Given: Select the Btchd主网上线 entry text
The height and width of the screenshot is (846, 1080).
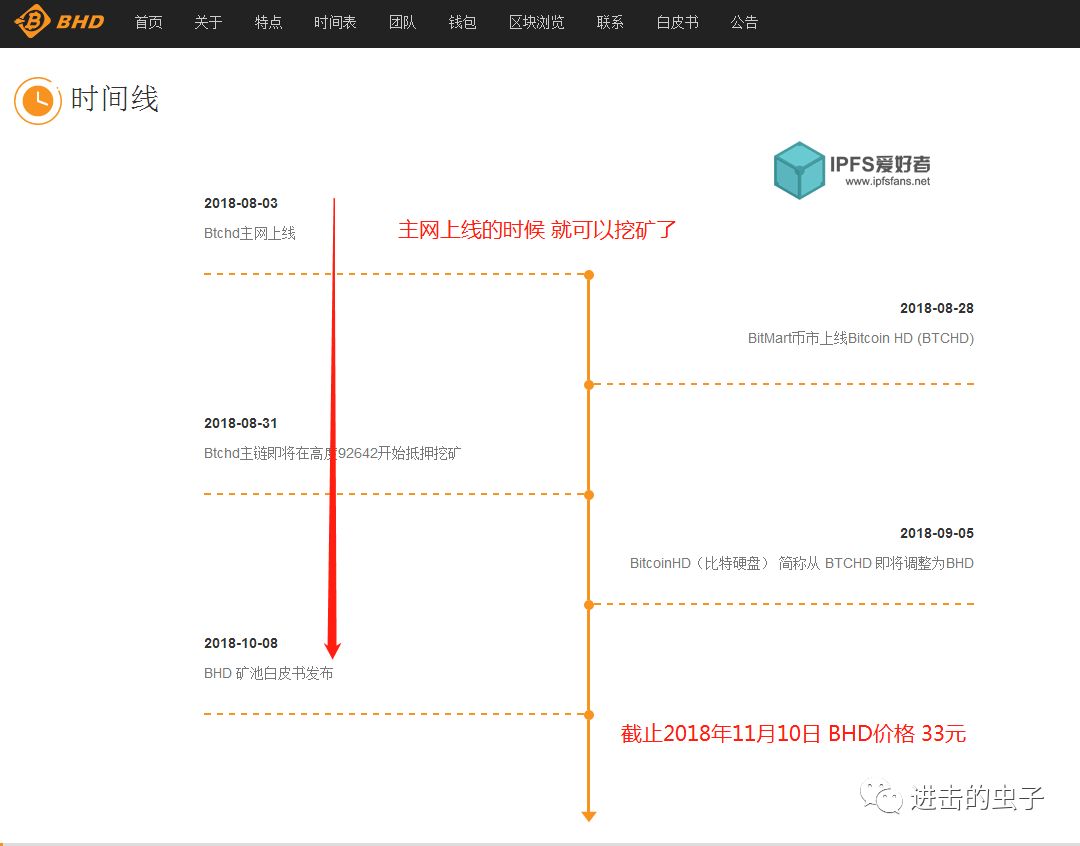Looking at the screenshot, I should pos(249,234).
